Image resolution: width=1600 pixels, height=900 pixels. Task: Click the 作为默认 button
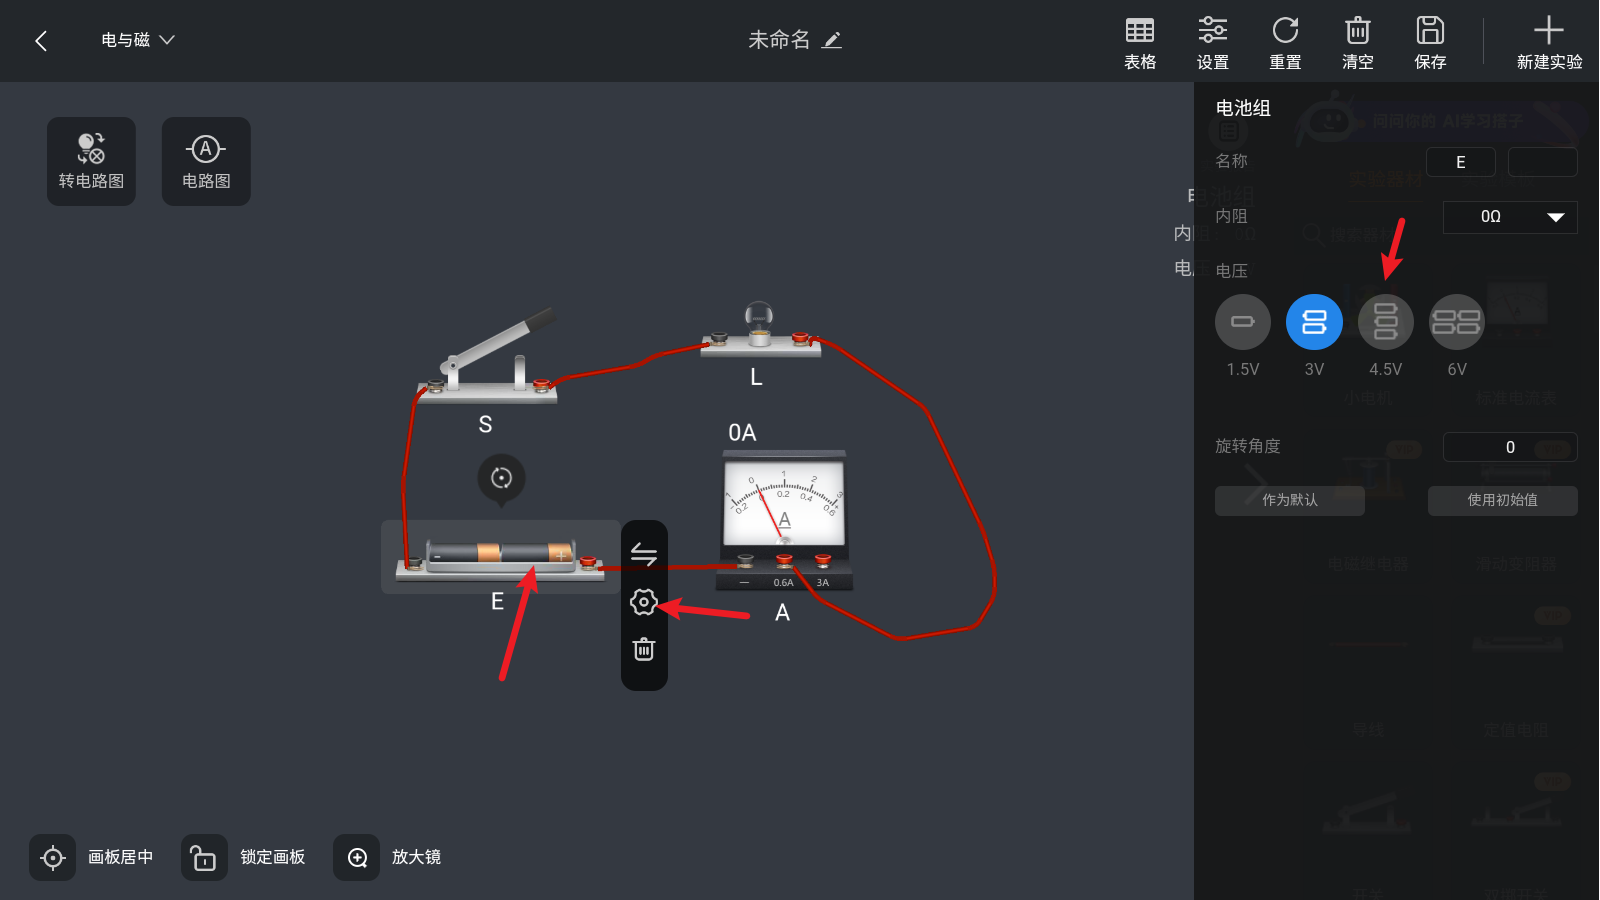click(1289, 500)
